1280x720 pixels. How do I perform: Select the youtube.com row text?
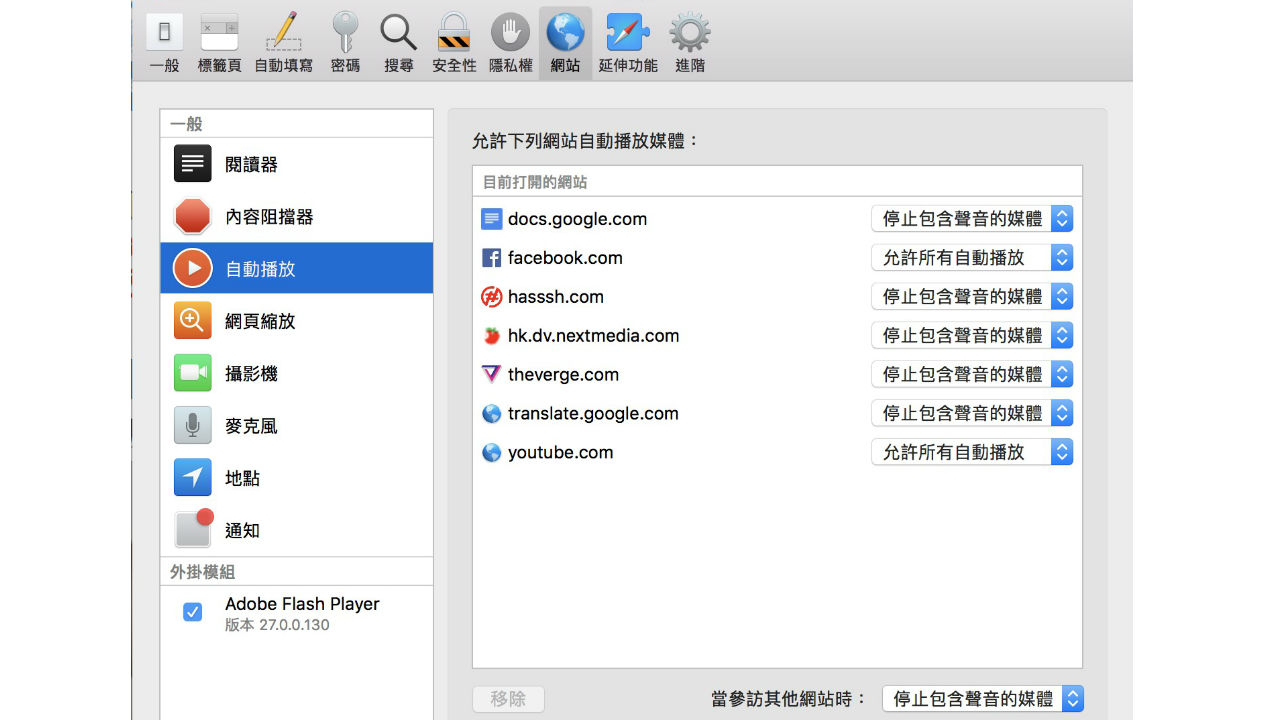[x=560, y=452]
